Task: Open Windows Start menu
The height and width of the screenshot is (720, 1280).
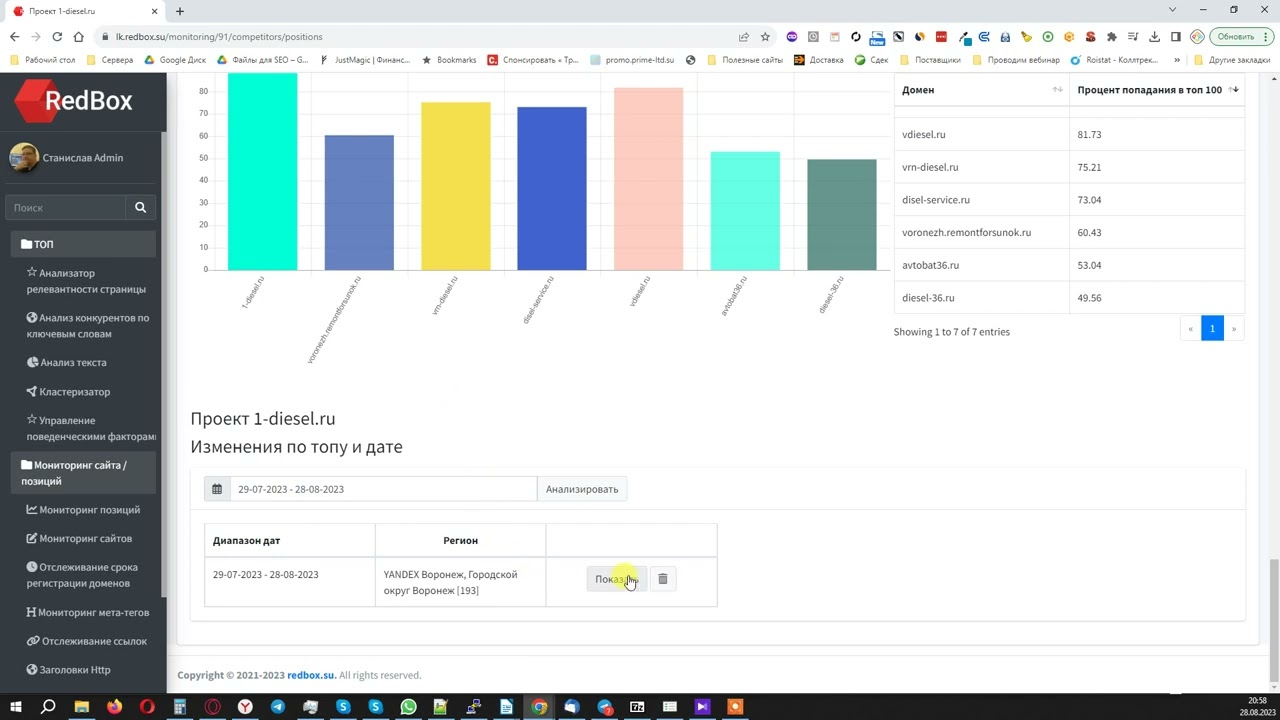Action: (15, 707)
